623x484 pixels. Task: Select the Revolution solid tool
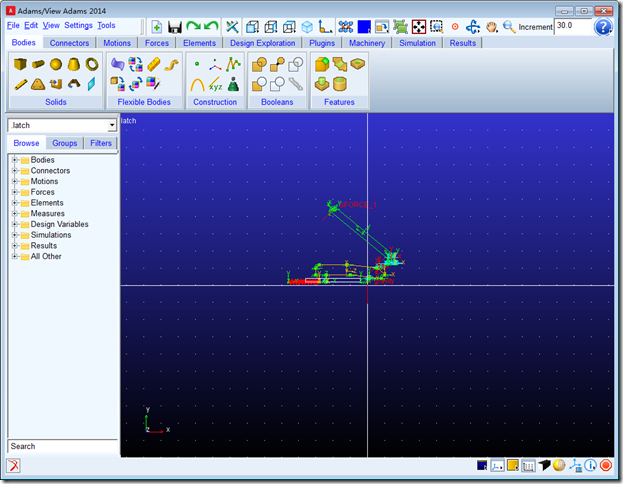tap(74, 84)
